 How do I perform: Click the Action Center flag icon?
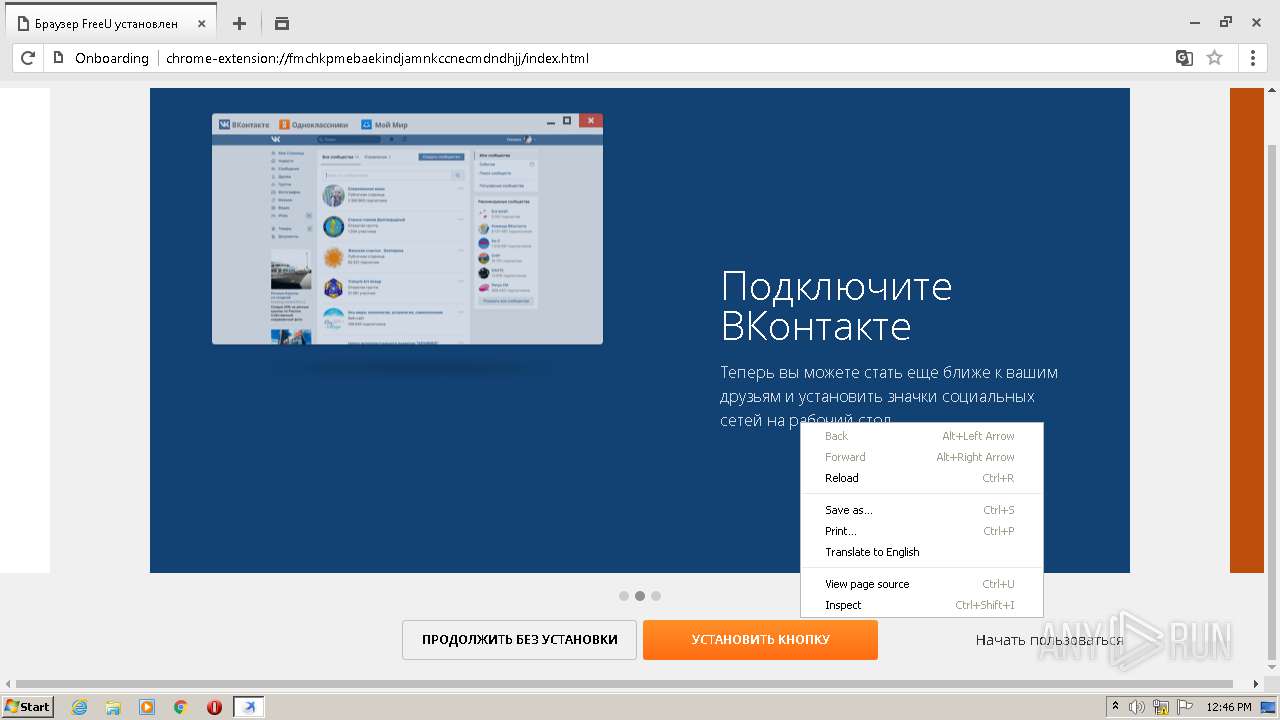[x=1185, y=707]
